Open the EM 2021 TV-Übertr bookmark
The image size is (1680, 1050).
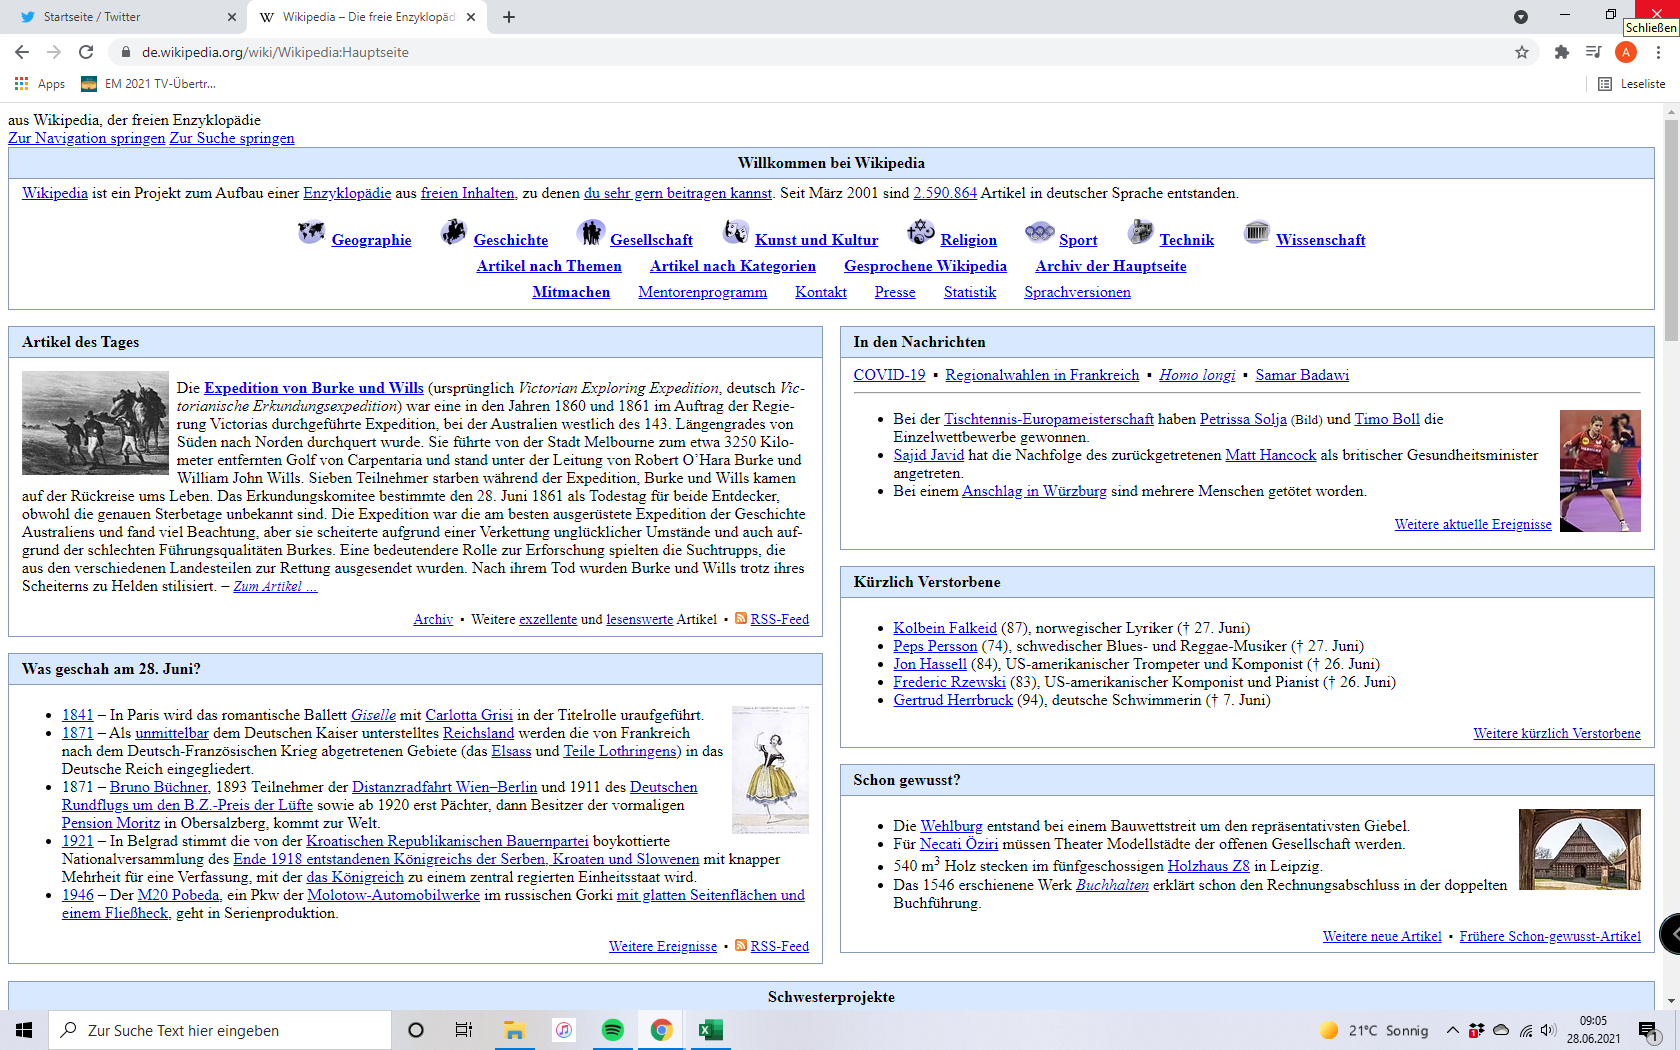pos(148,84)
